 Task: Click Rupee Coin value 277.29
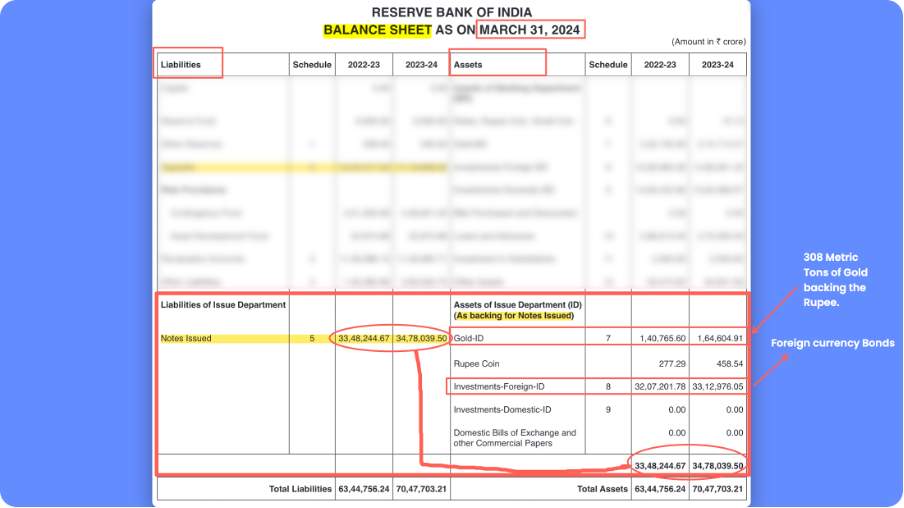click(x=672, y=364)
